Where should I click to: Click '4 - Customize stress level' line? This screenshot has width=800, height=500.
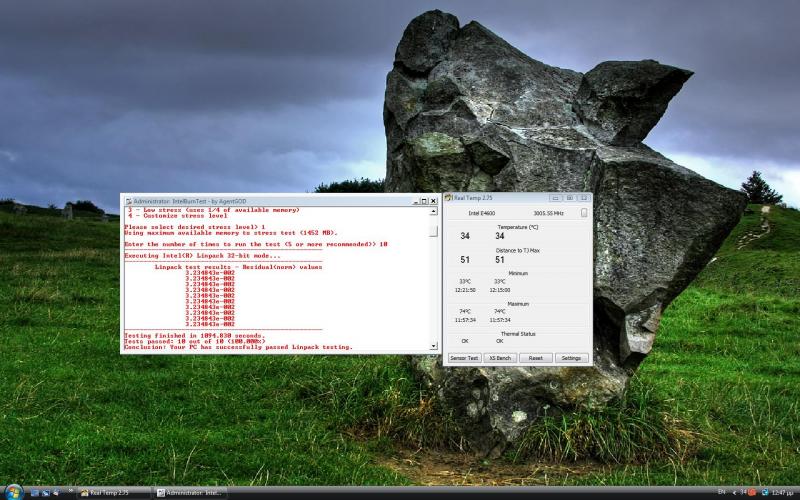pos(178,216)
